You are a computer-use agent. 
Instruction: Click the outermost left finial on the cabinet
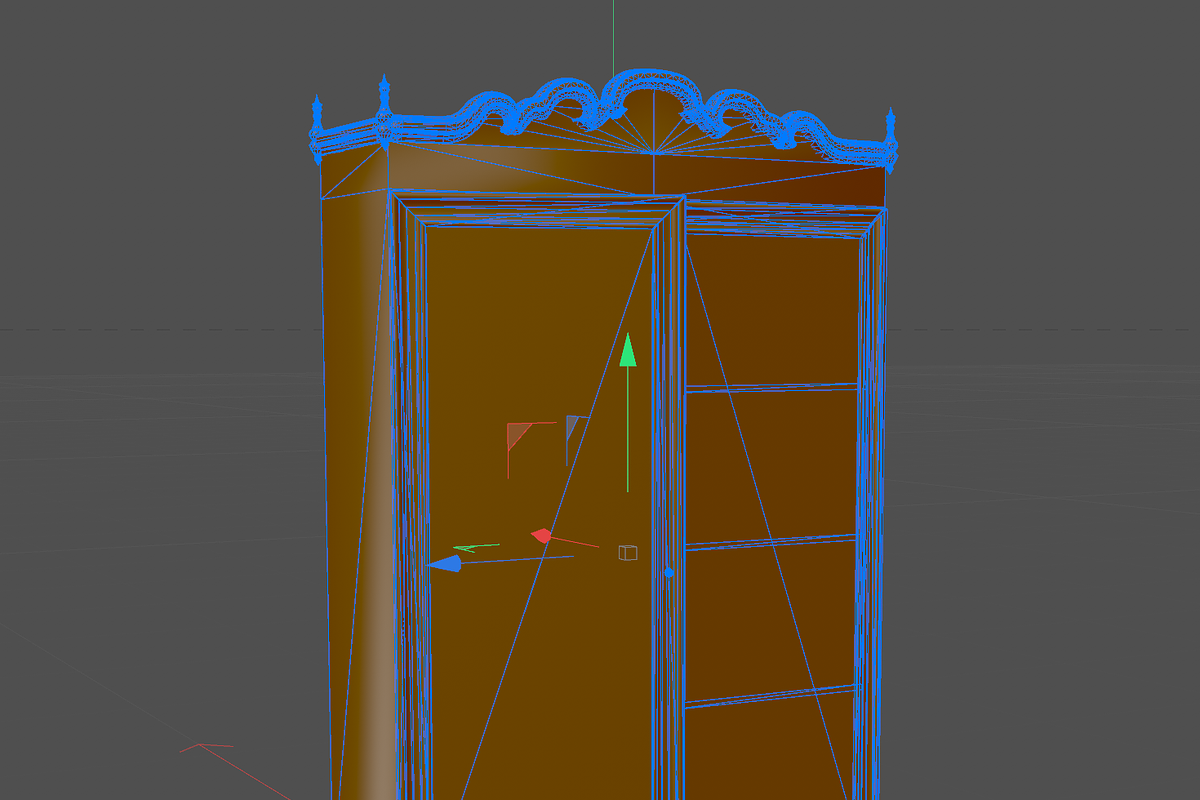pyautogui.click(x=317, y=128)
